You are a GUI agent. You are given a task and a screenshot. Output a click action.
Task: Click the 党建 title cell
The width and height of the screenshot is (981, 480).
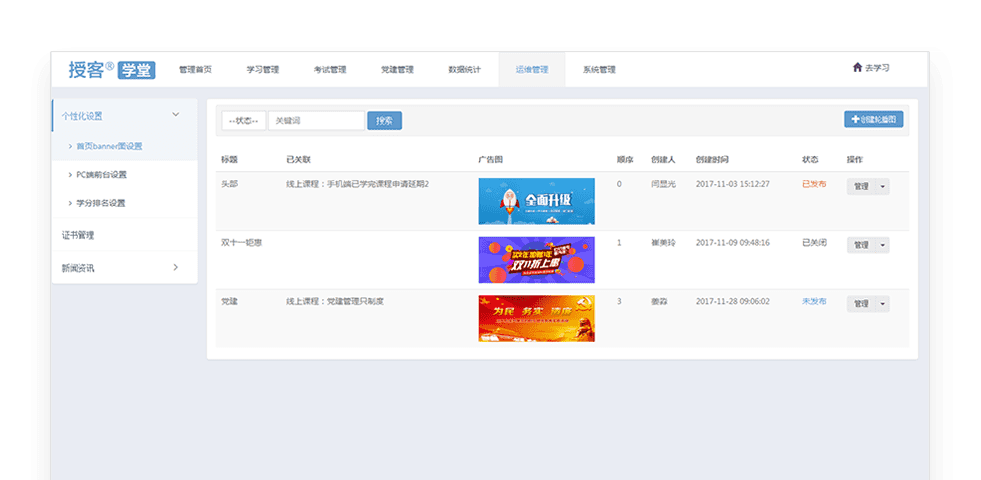[x=229, y=301]
